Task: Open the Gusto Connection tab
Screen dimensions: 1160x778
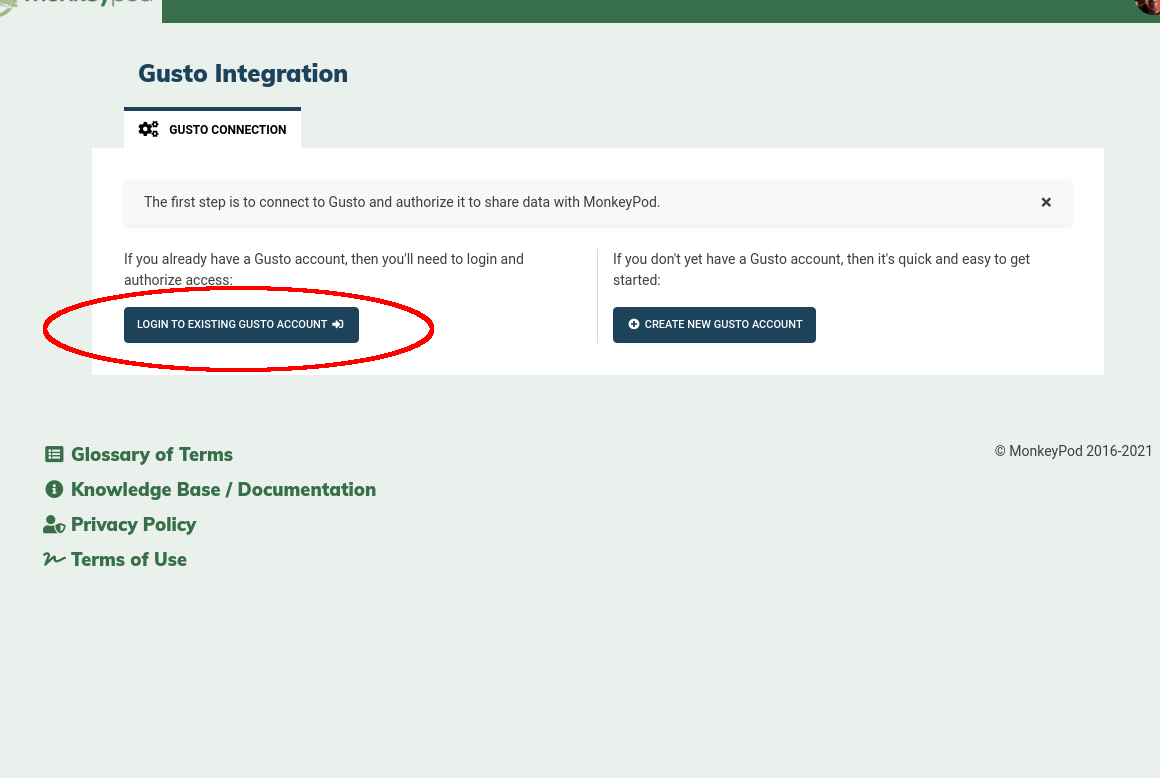Action: pos(212,129)
